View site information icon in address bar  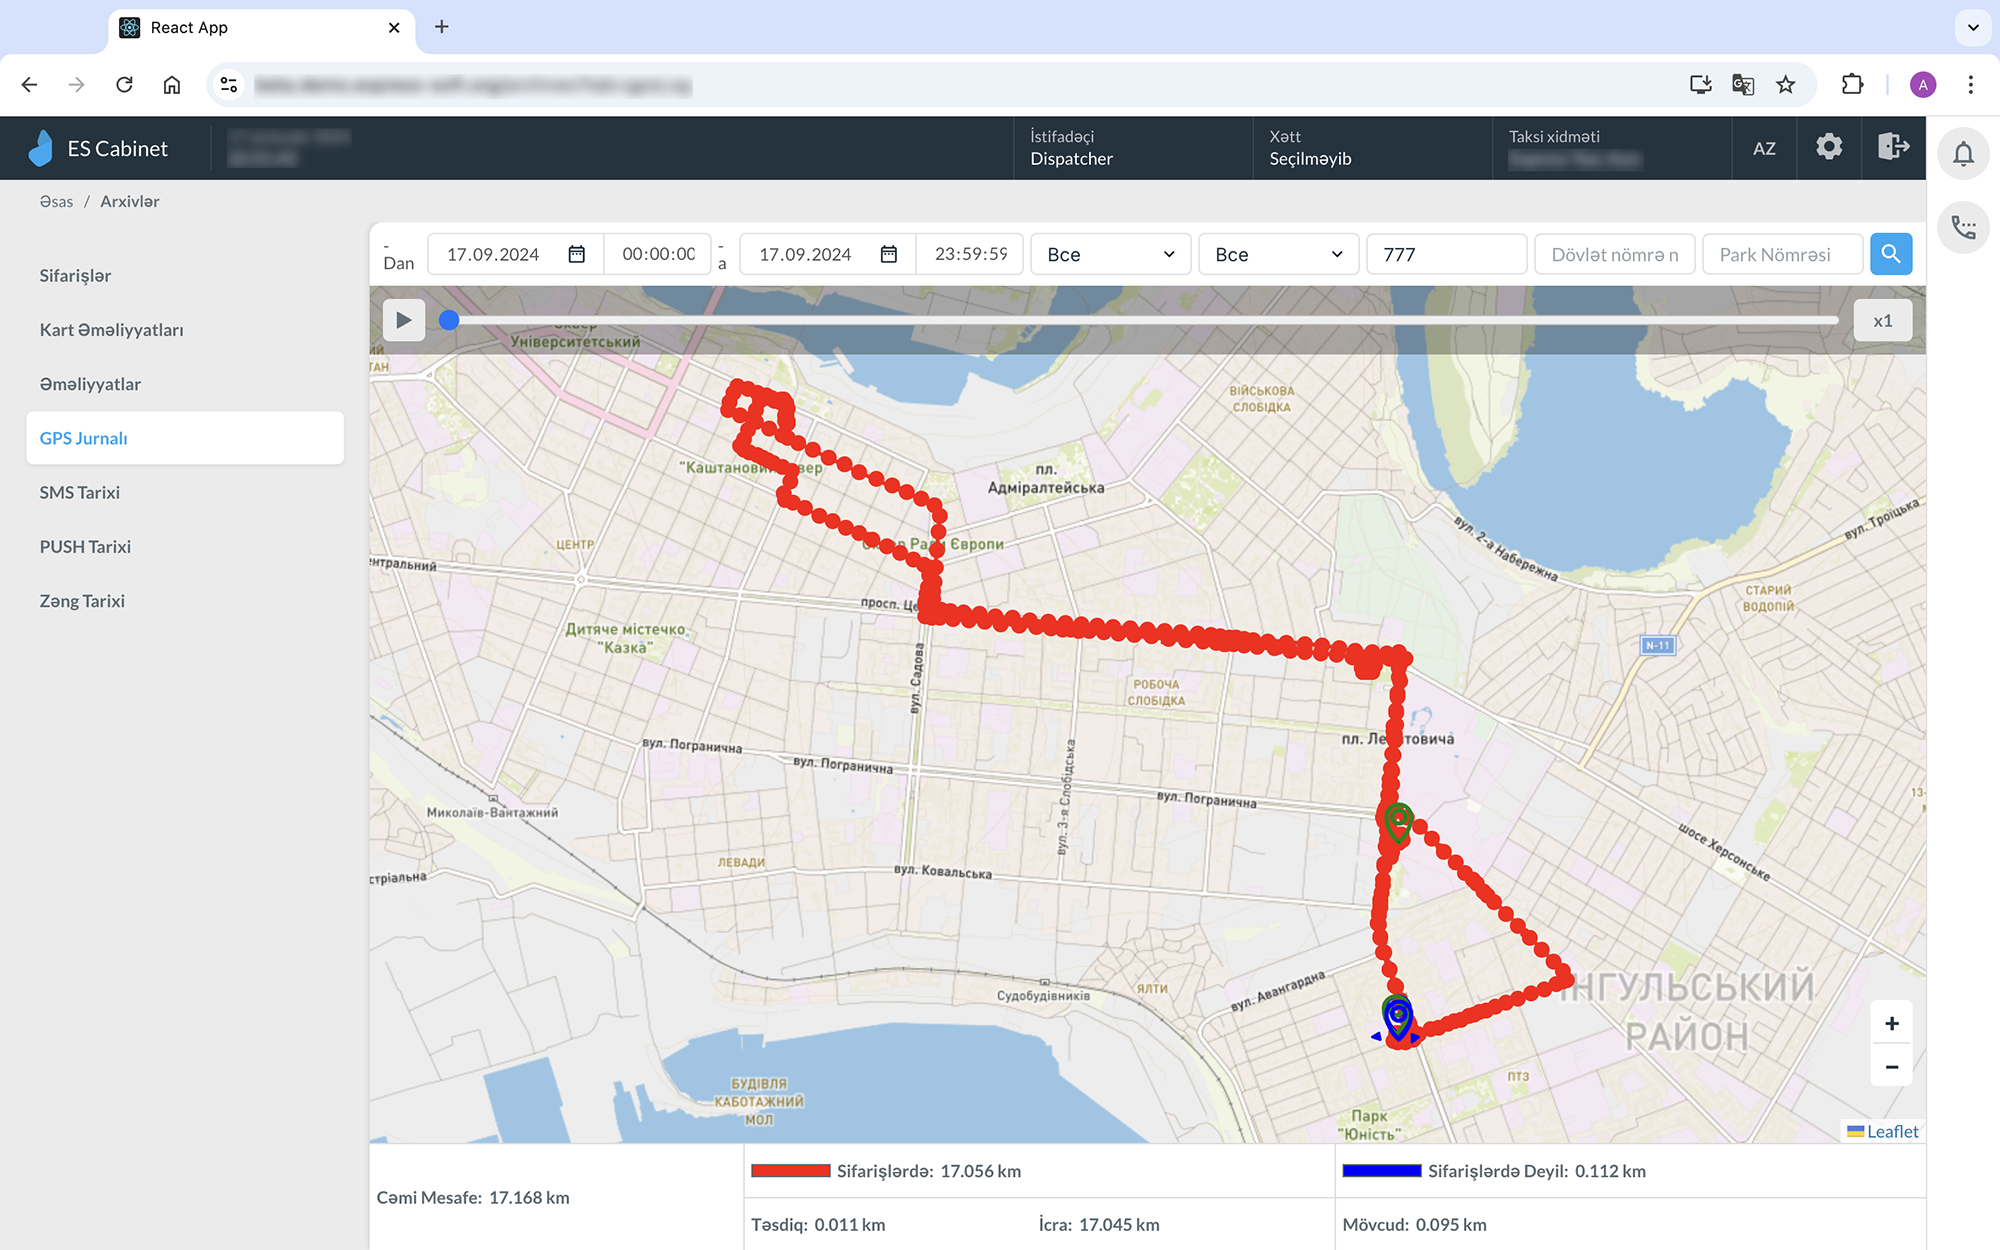(229, 85)
